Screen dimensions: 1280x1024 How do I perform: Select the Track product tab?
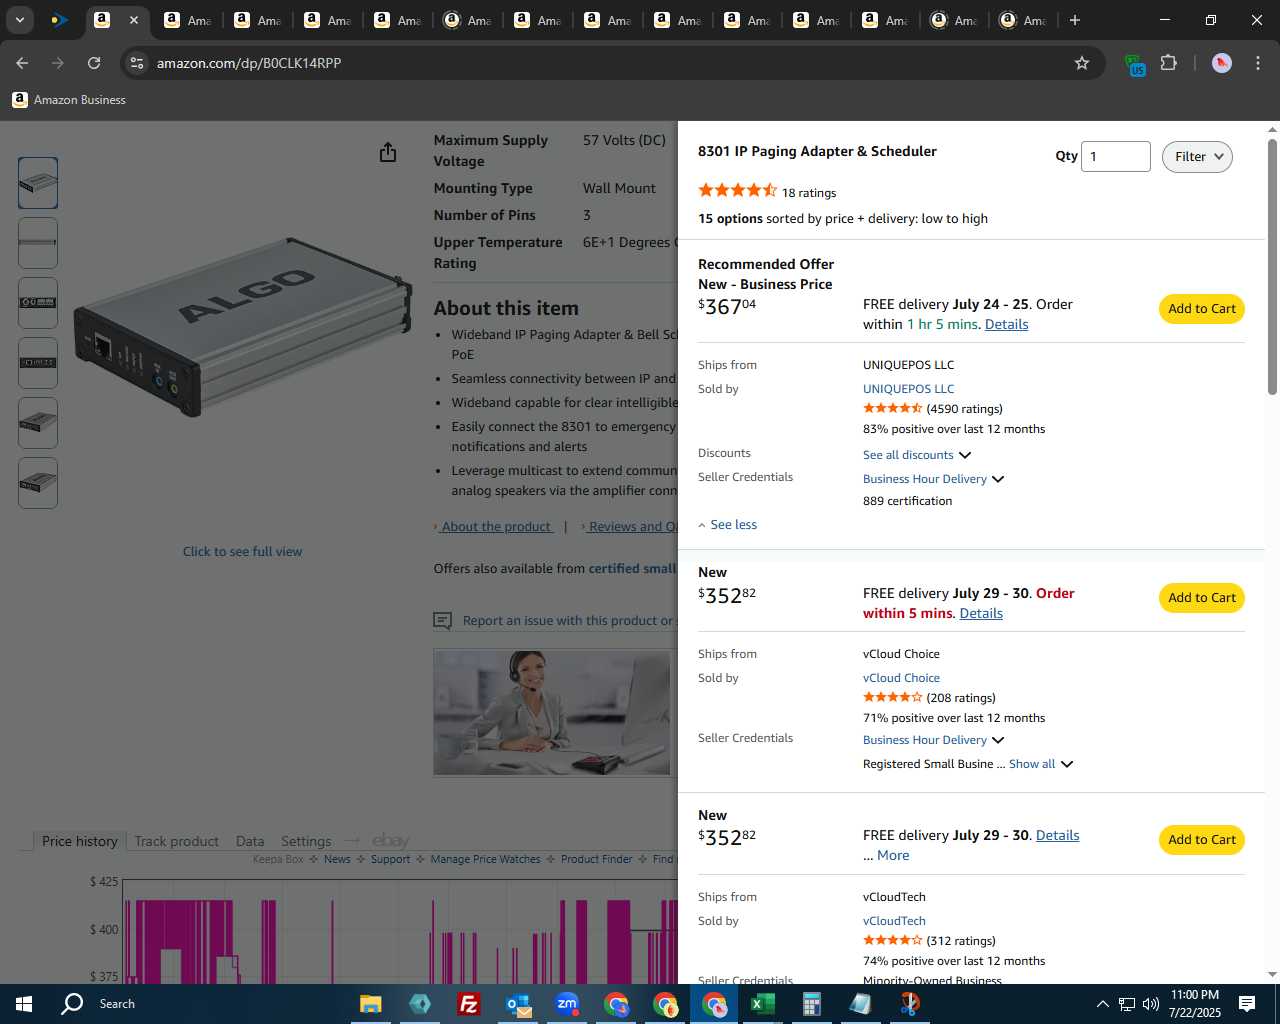click(x=176, y=841)
